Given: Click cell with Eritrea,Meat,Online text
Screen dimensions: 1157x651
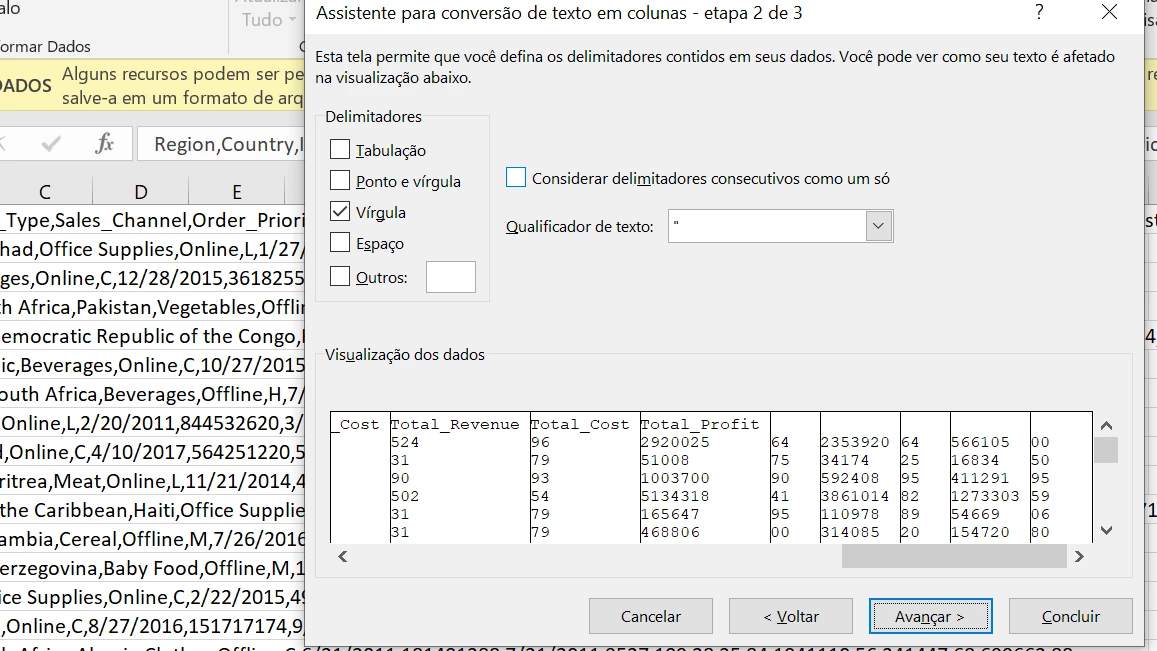Looking at the screenshot, I should [x=152, y=481].
